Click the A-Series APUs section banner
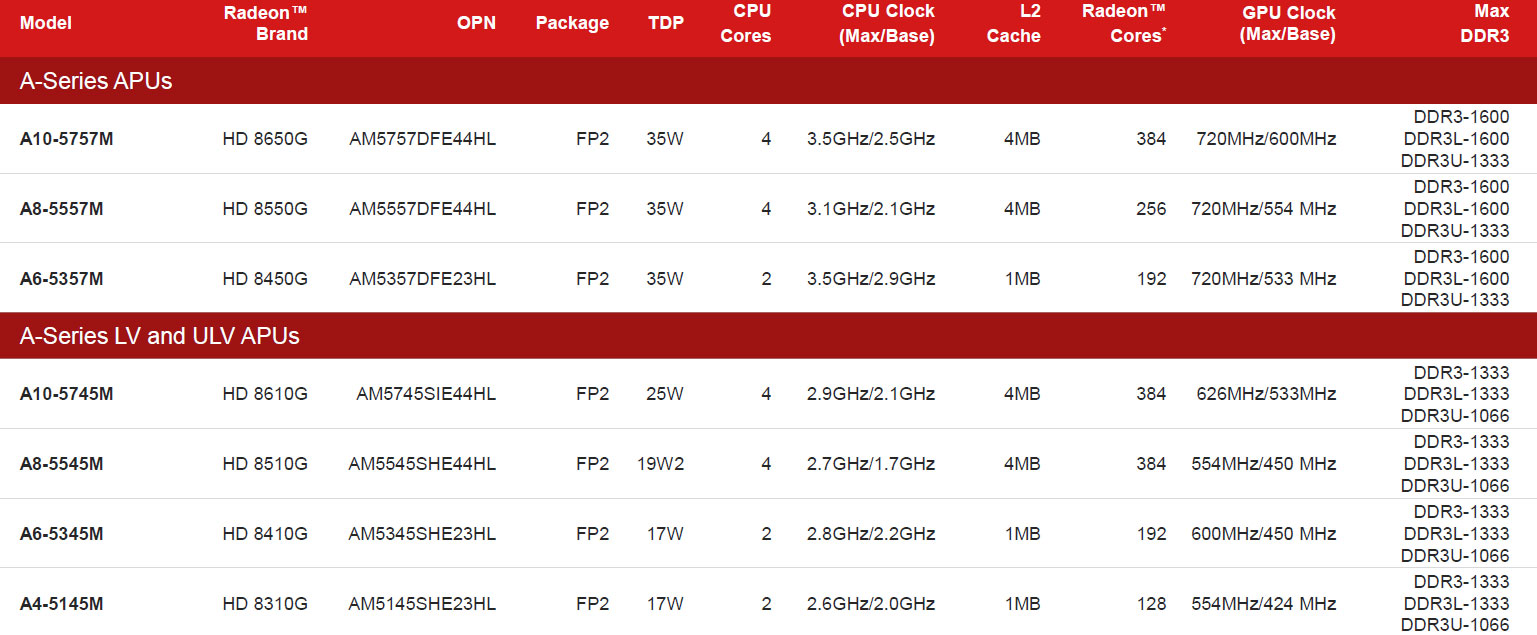This screenshot has height=635, width=1537. pos(768,81)
